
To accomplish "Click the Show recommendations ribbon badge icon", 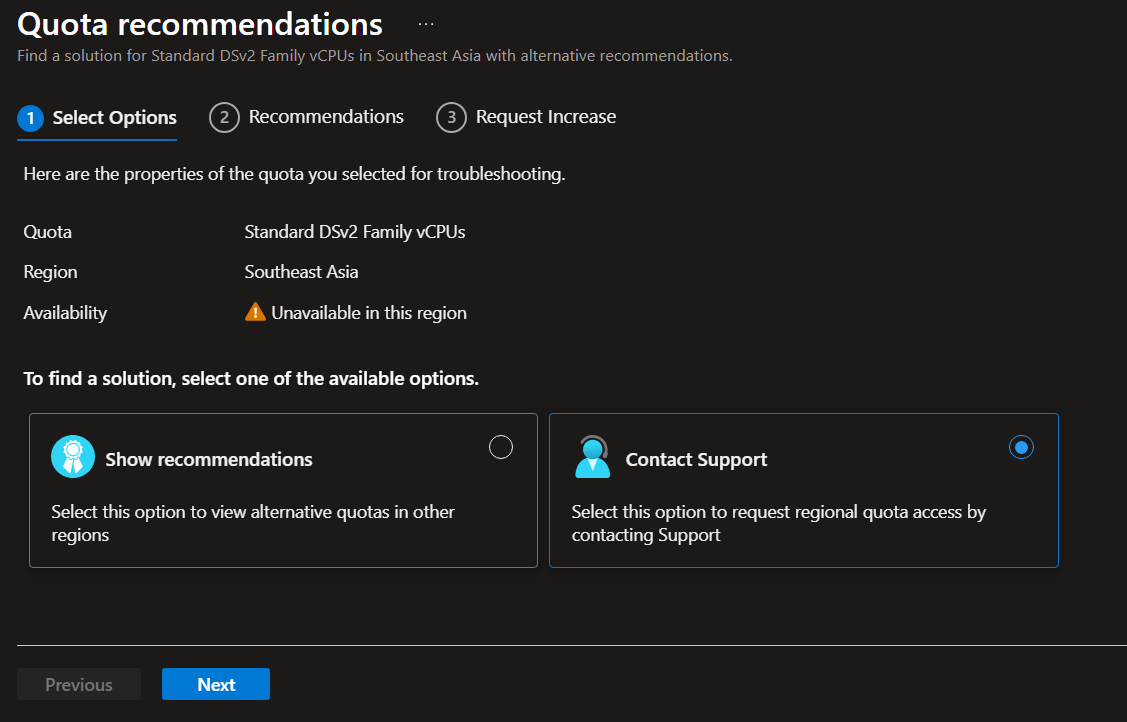I will (73, 457).
